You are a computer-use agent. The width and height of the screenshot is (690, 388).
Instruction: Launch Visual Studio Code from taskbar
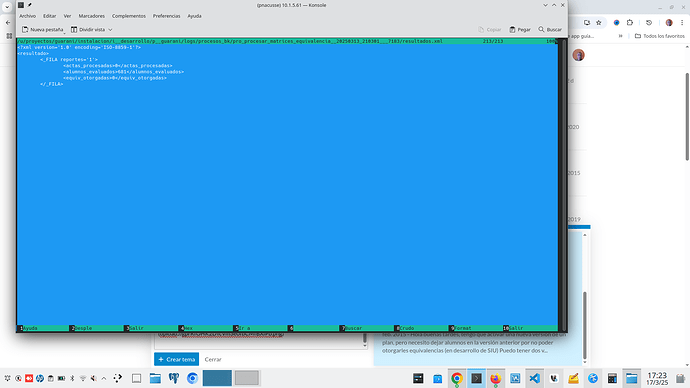pos(534,378)
